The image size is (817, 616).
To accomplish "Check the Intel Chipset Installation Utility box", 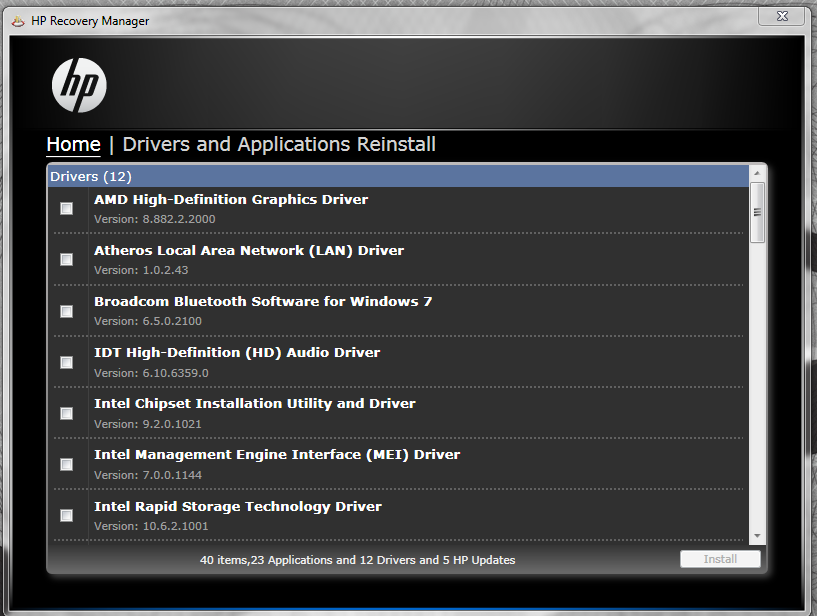I will point(67,413).
